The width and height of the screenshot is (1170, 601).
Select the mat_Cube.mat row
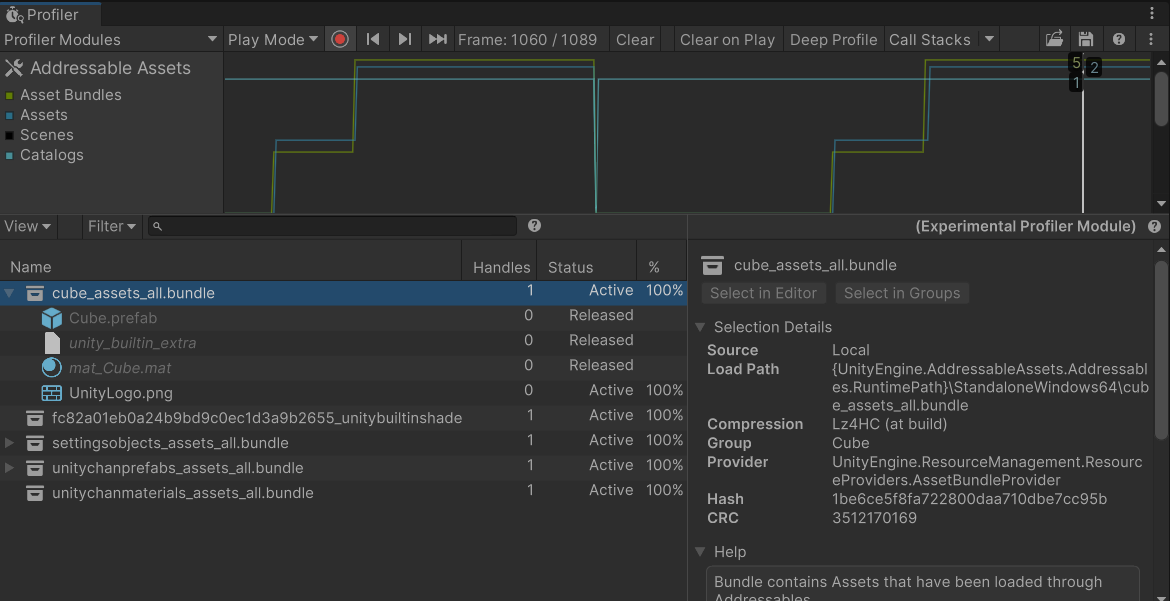[343, 368]
